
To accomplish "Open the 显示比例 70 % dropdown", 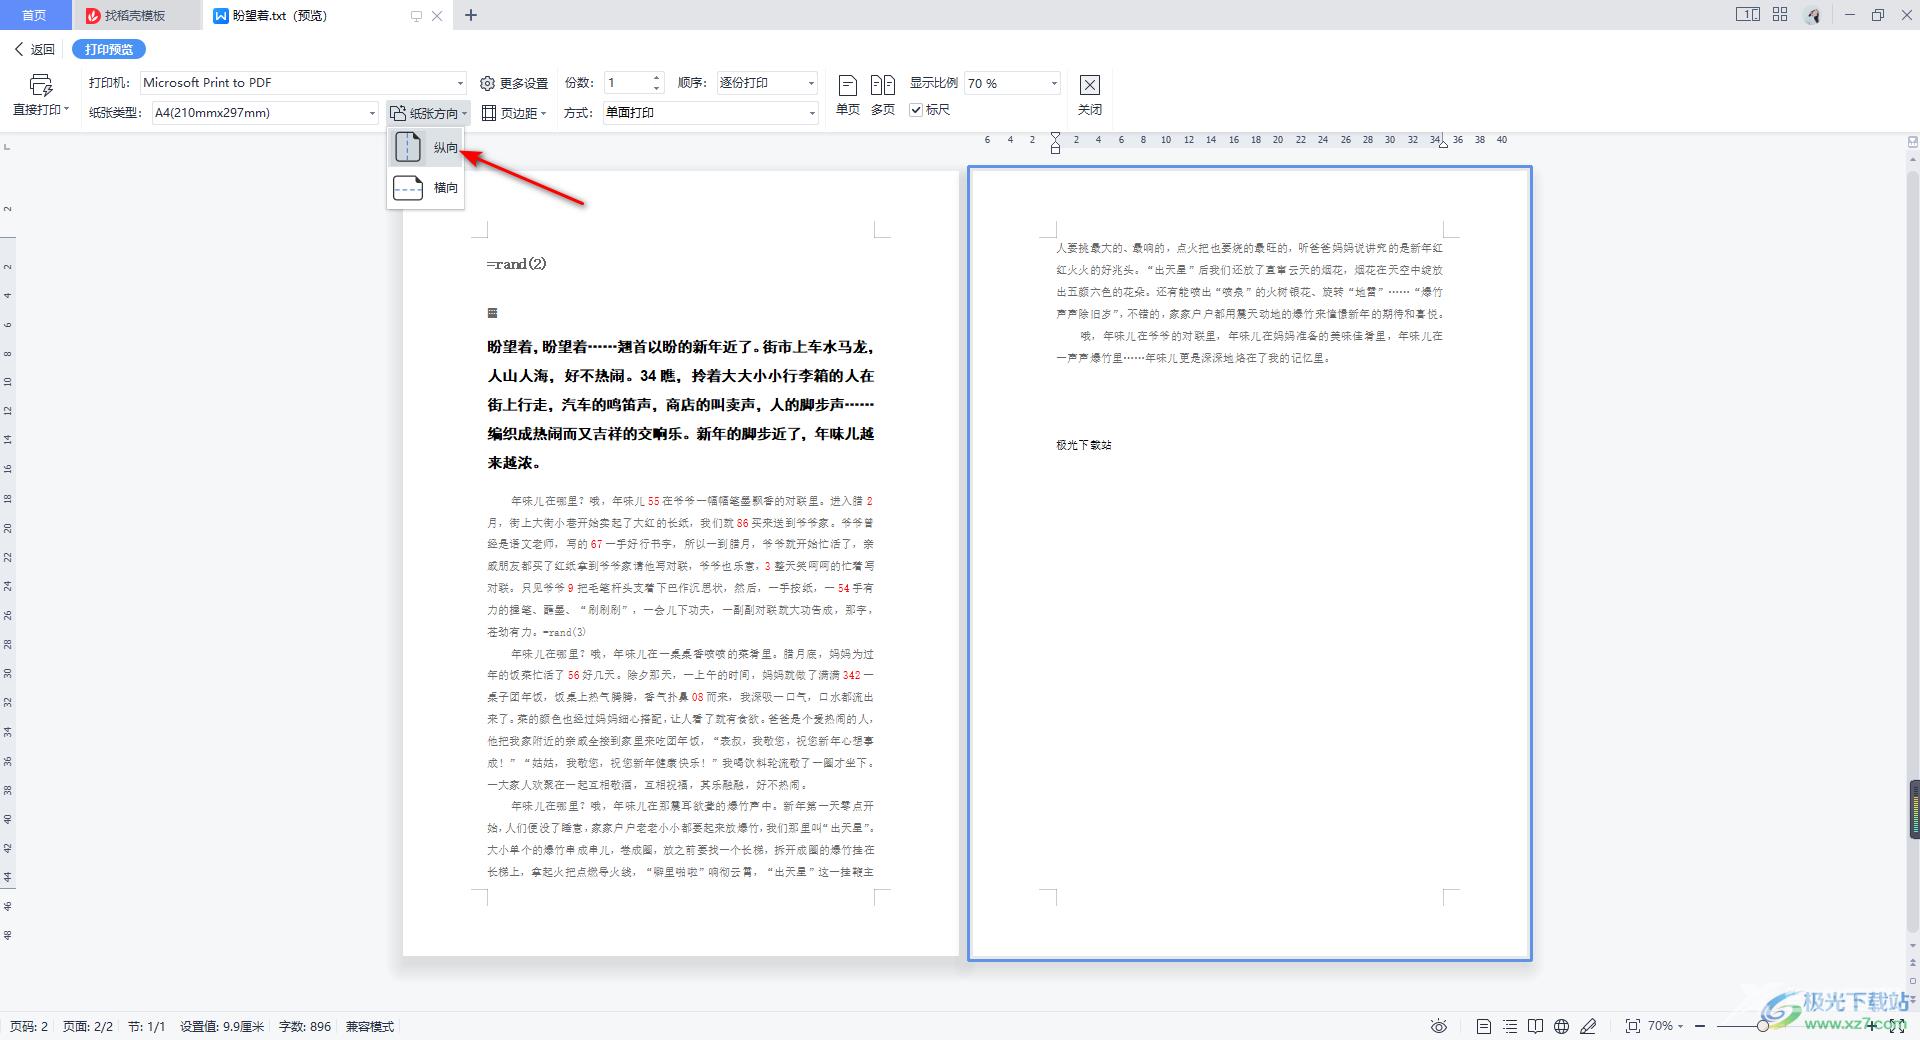I will pyautogui.click(x=1012, y=83).
